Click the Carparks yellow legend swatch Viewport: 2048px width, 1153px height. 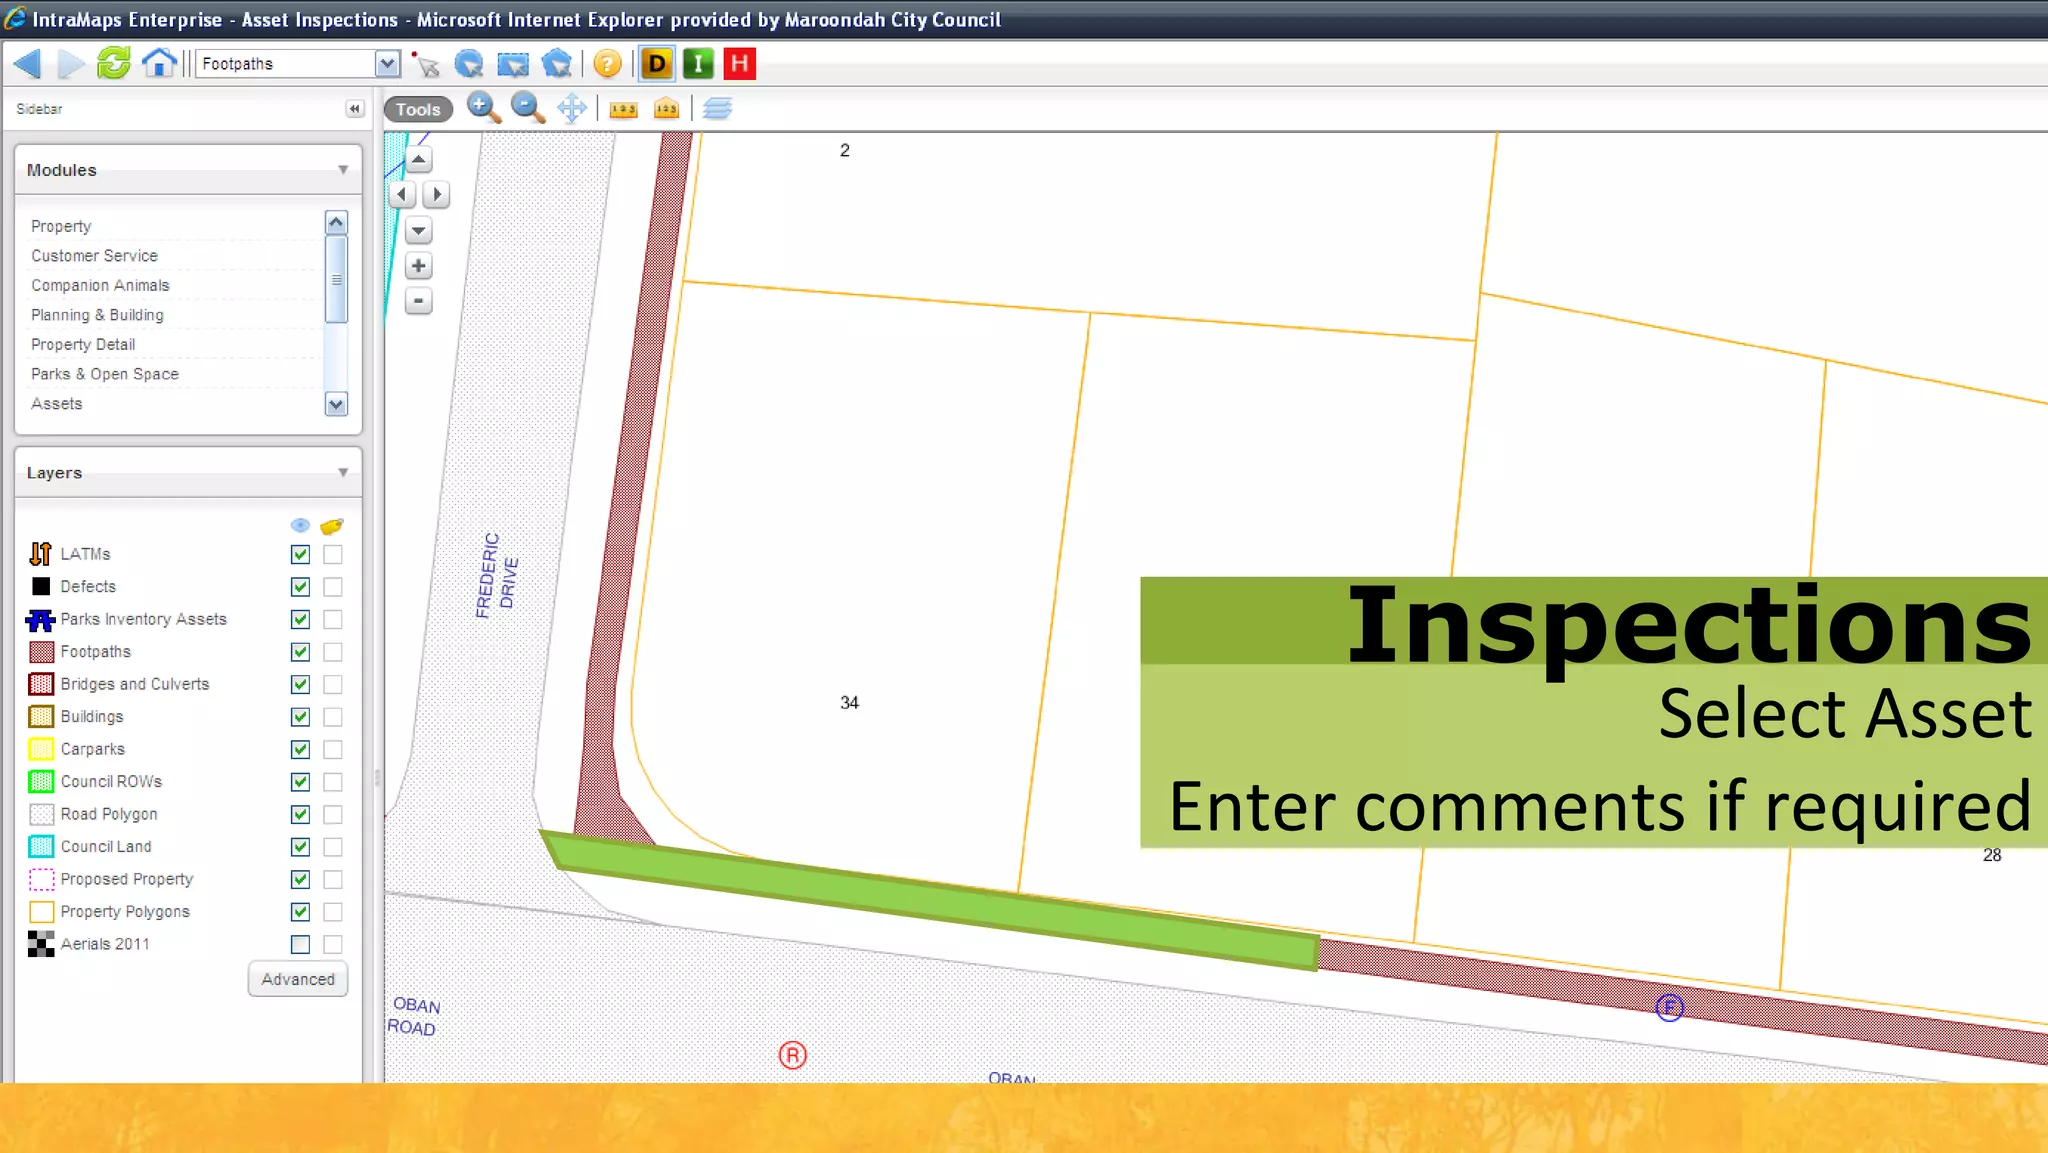[41, 749]
